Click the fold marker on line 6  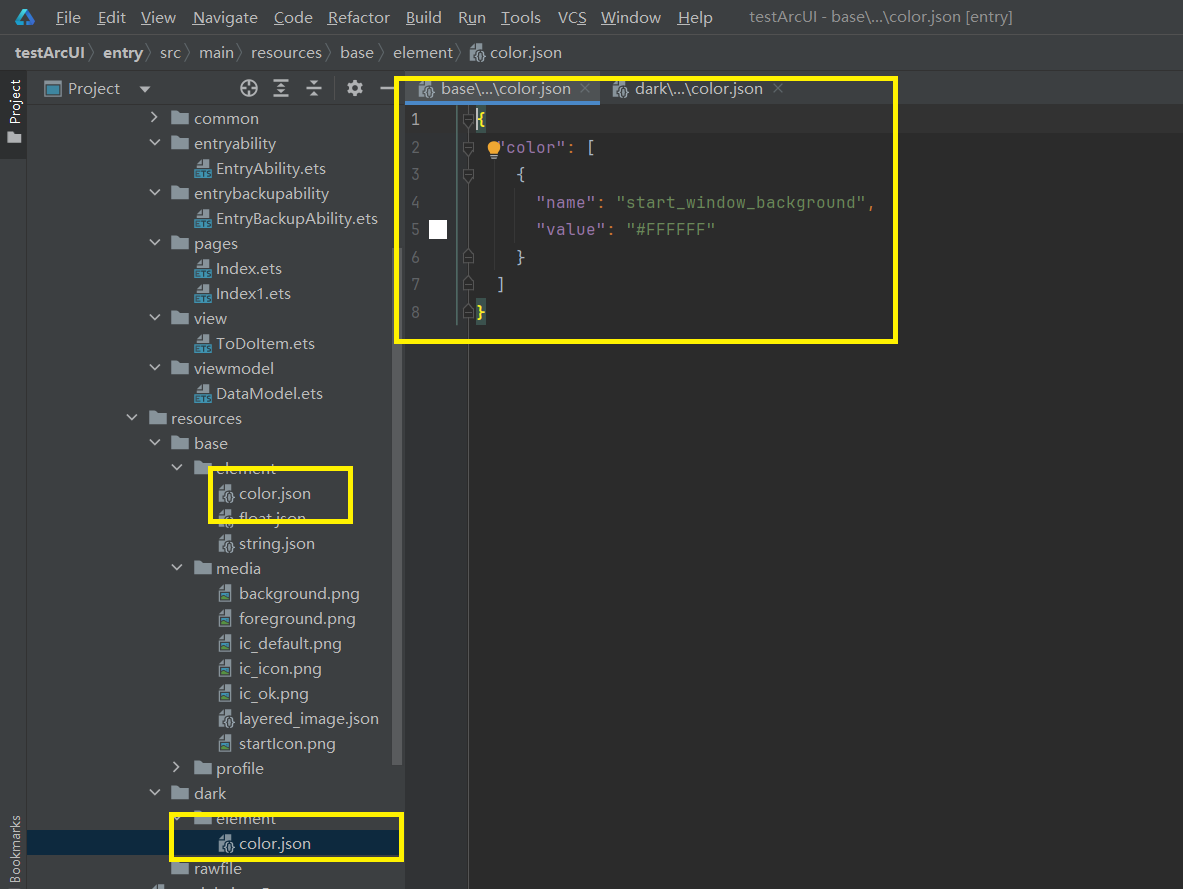coord(468,257)
